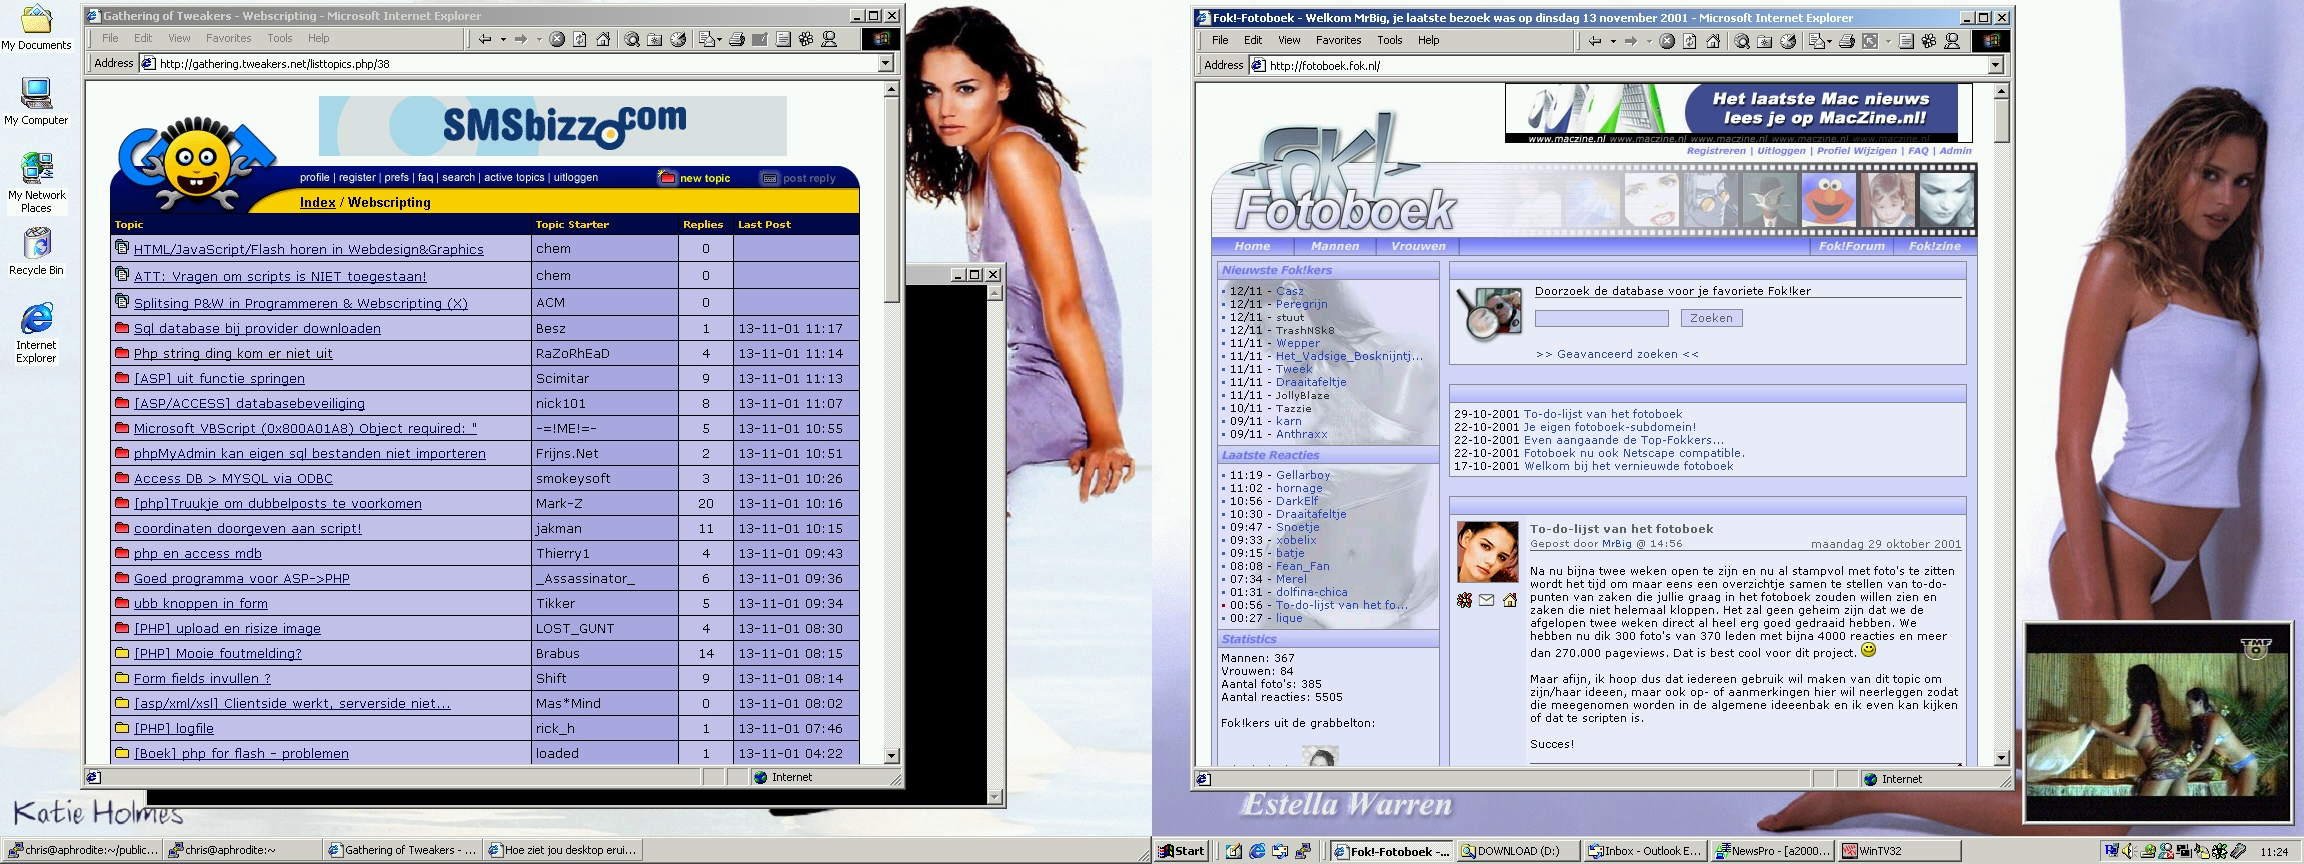2304x864 pixels.
Task: Open Favorites pane in Fok!-Fotoboek window
Action: 1764,41
